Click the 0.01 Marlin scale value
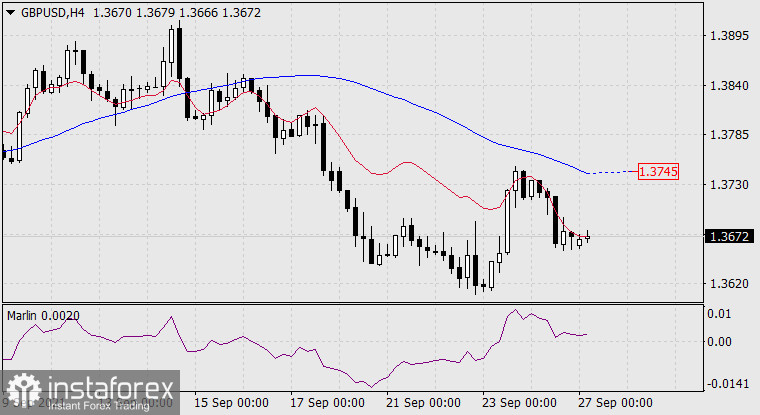 click(x=719, y=314)
